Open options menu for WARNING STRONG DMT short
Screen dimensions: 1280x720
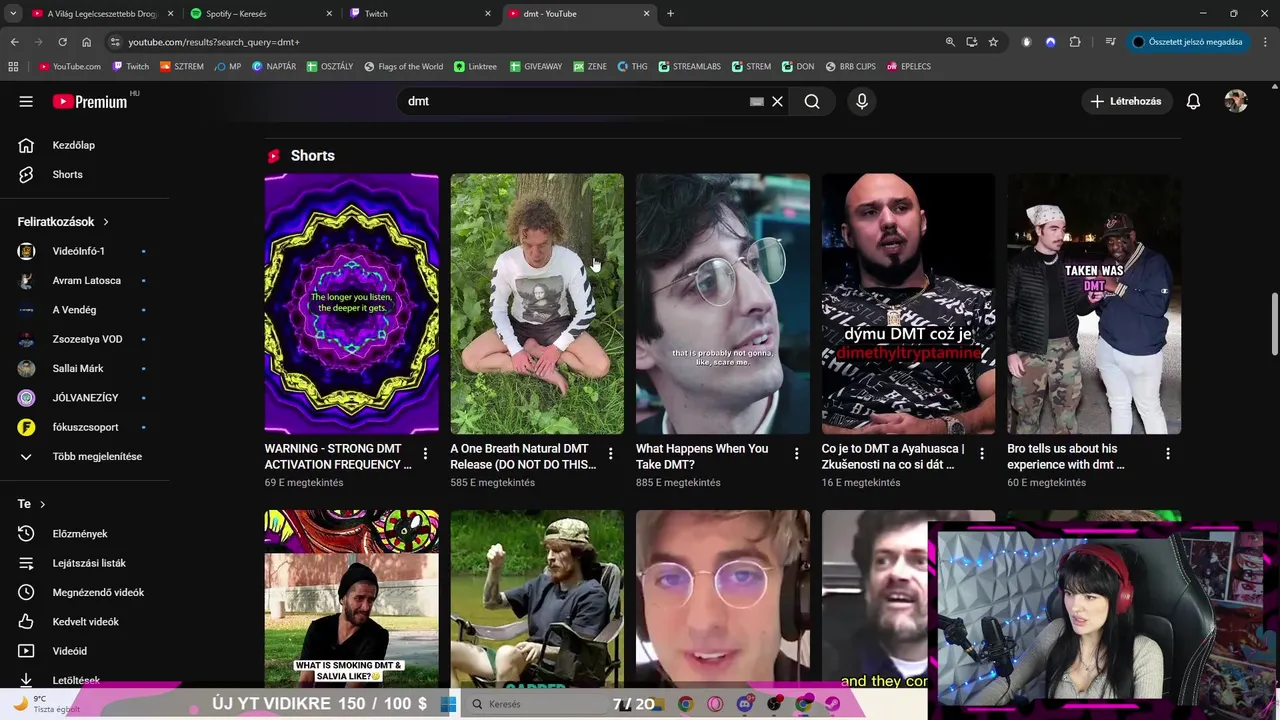(x=425, y=454)
